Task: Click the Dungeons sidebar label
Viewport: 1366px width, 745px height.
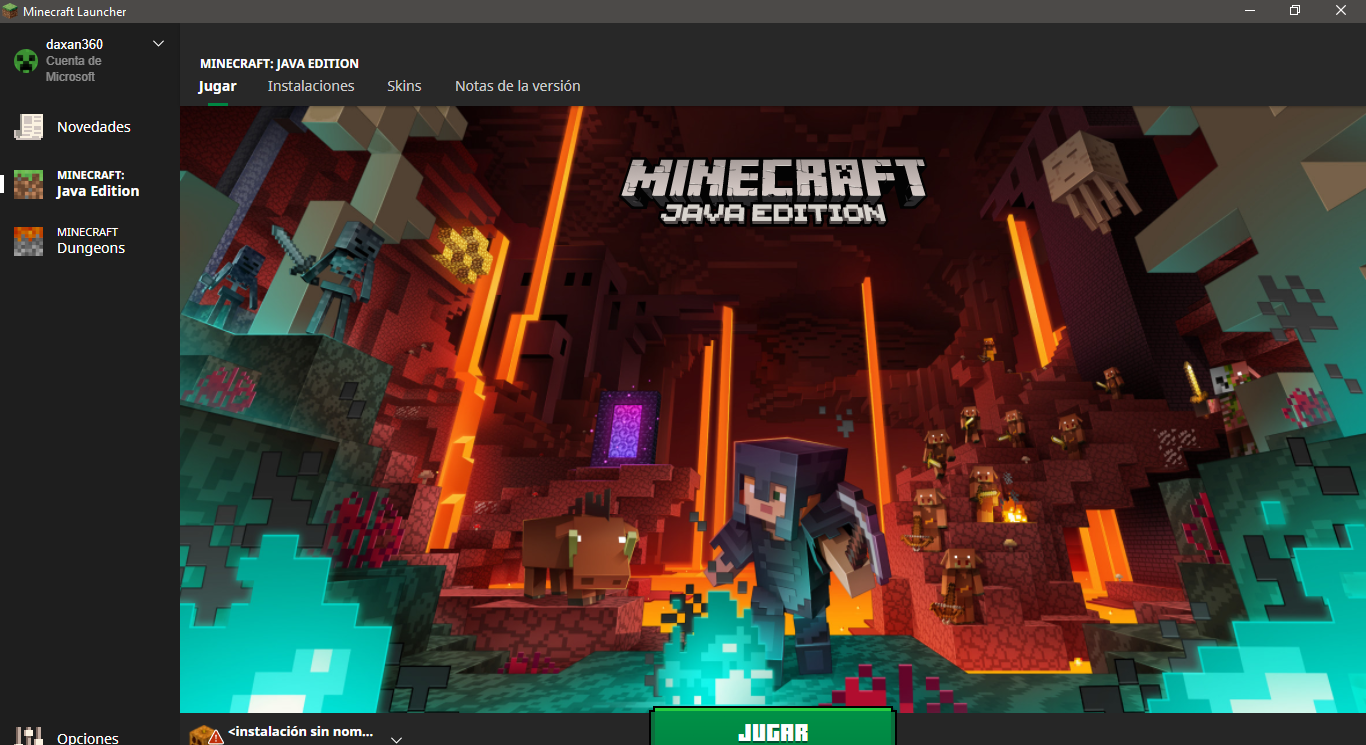Action: 91,248
